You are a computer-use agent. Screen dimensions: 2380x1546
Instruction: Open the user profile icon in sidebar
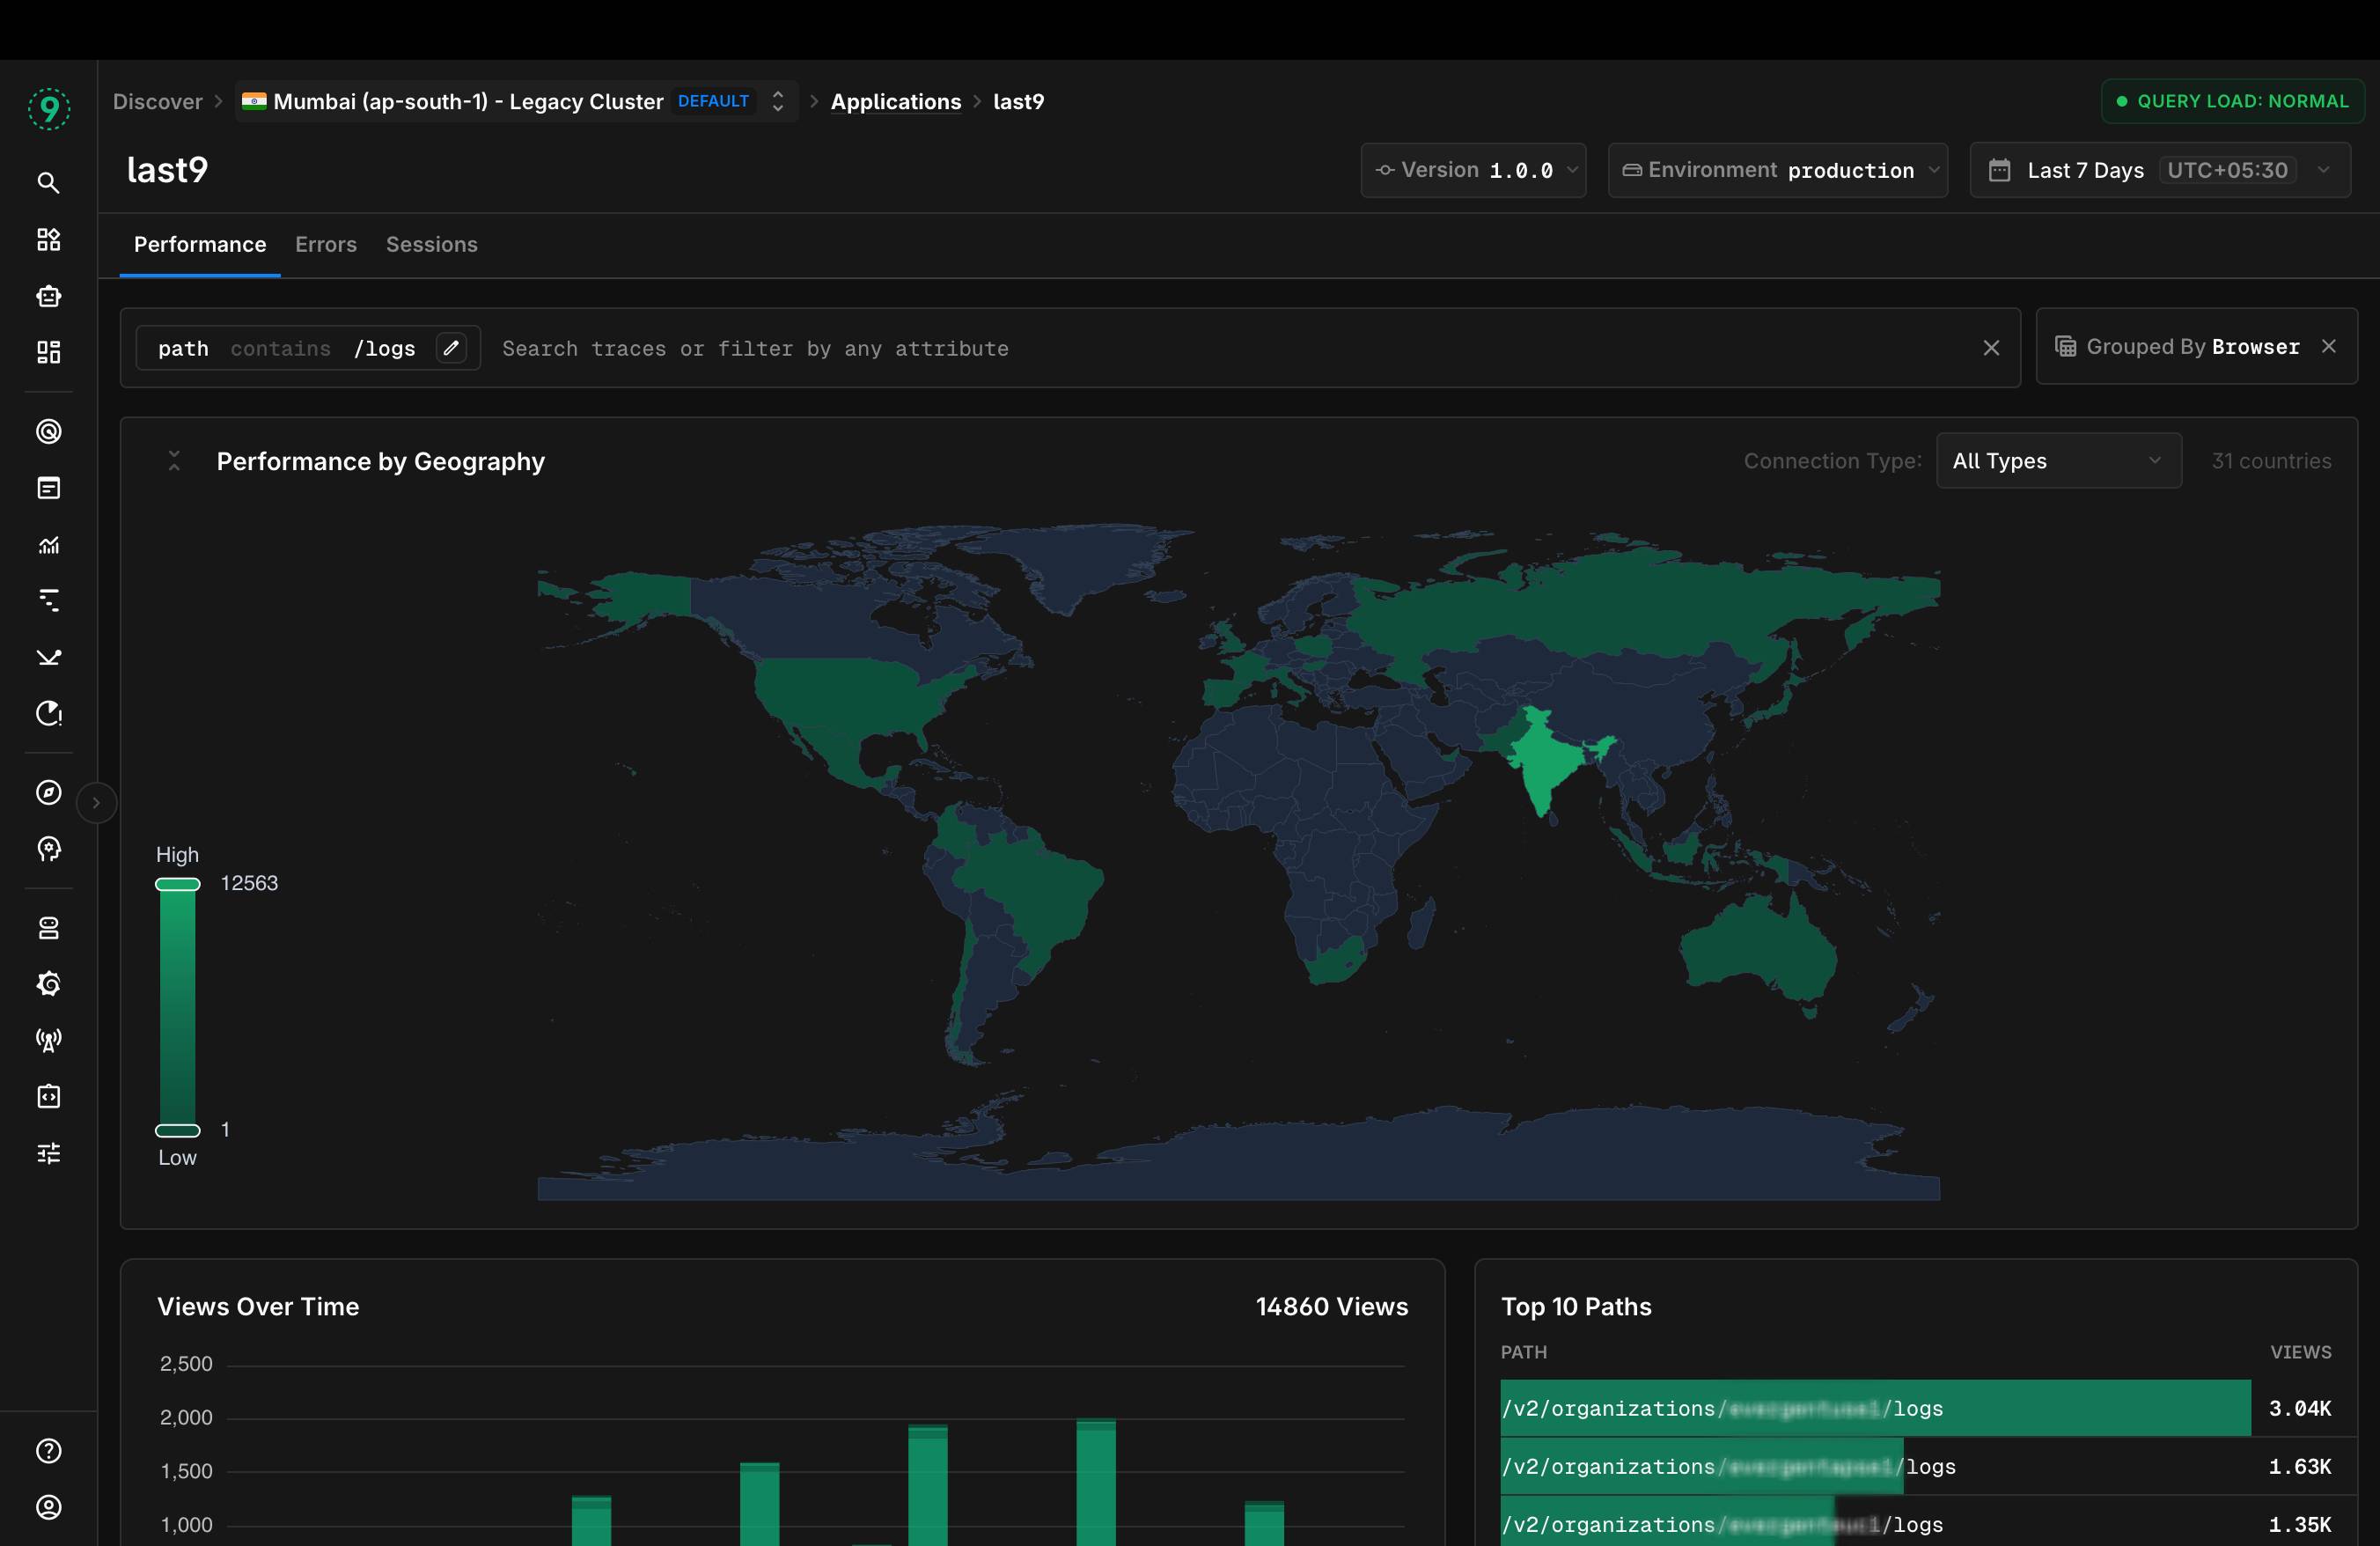48,1506
